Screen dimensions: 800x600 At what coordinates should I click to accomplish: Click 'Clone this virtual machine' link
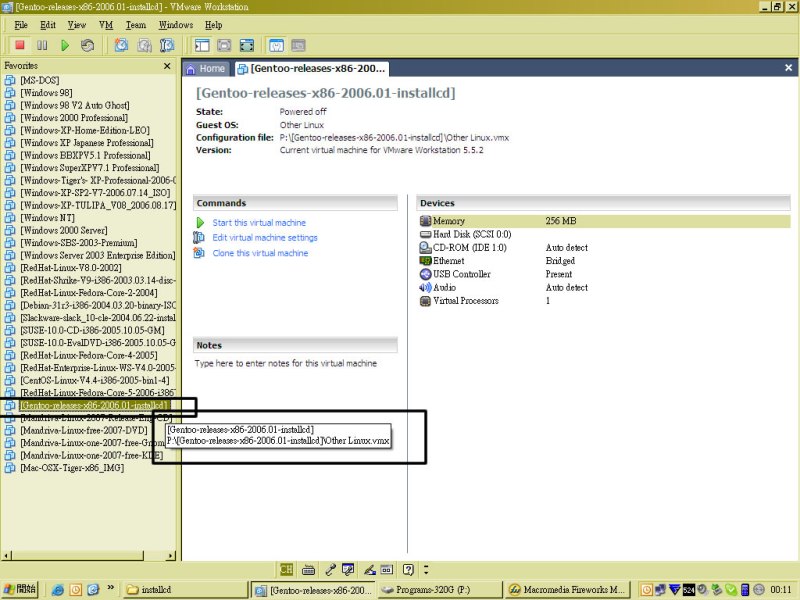(260, 253)
